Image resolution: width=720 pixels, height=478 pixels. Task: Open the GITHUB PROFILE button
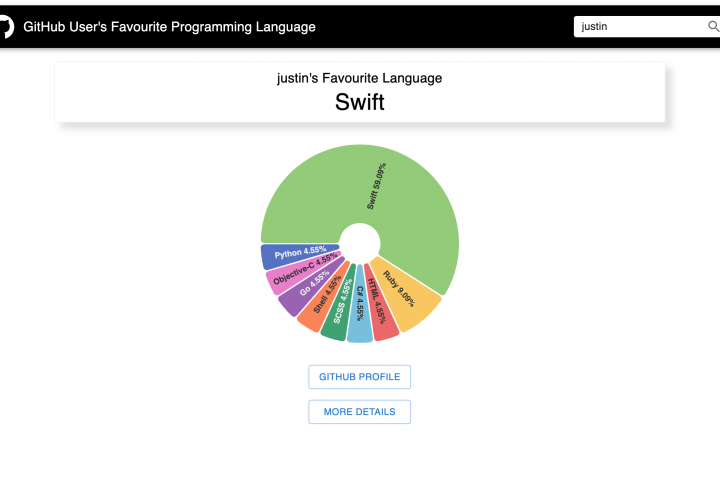pos(359,377)
